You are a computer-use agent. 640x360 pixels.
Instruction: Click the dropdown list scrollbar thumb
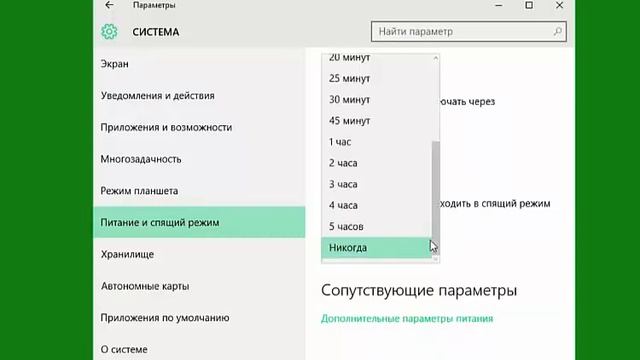pos(436,197)
